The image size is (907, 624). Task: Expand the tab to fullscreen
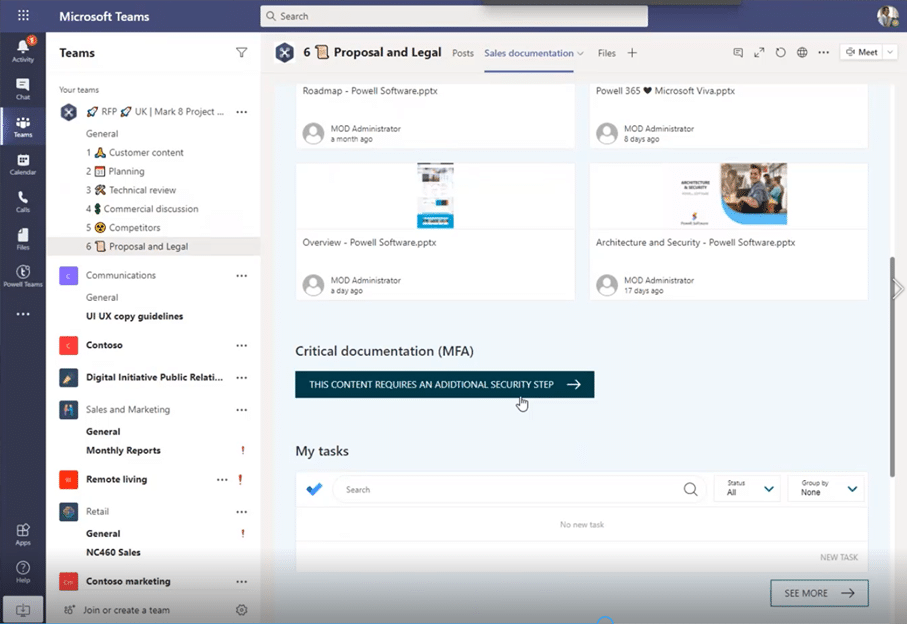pyautogui.click(x=759, y=53)
